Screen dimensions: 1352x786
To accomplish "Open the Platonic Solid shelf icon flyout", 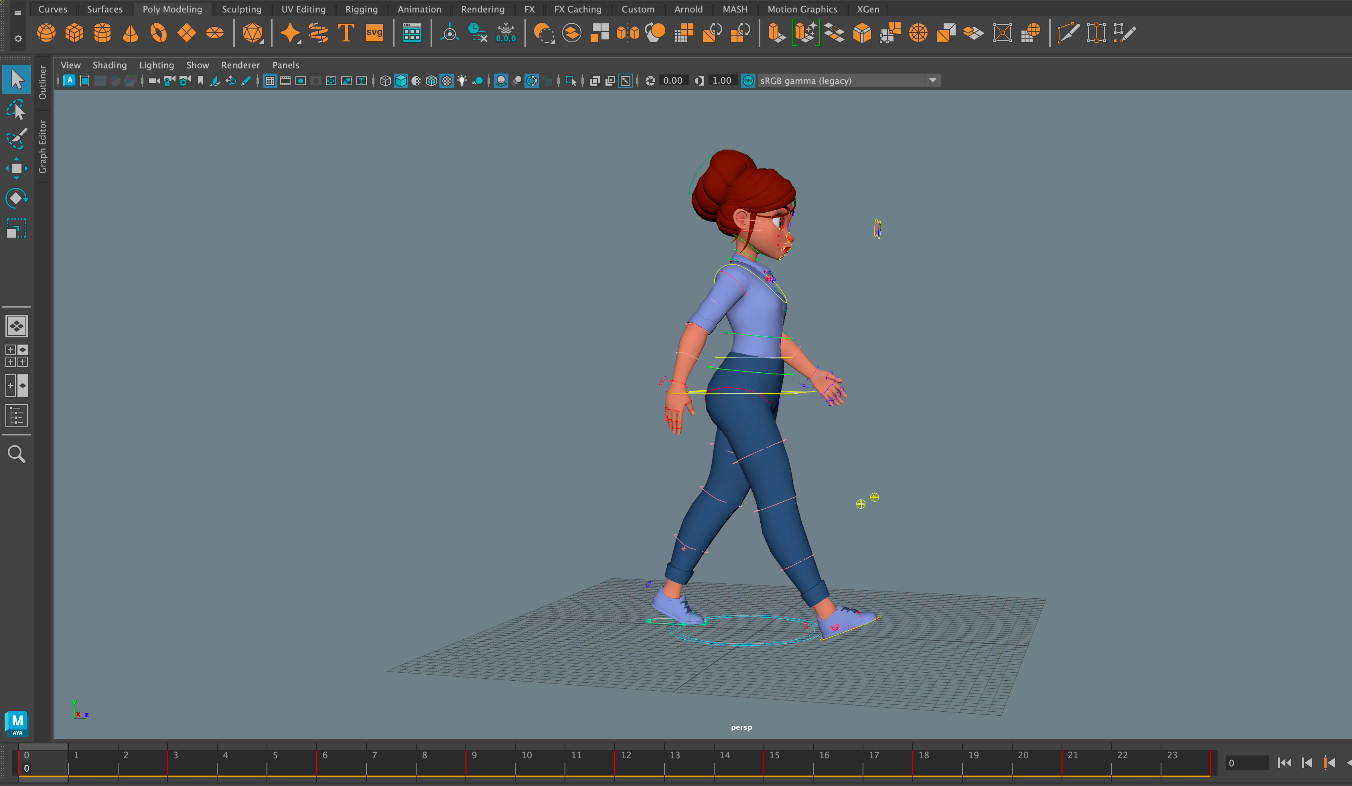I will (252, 32).
